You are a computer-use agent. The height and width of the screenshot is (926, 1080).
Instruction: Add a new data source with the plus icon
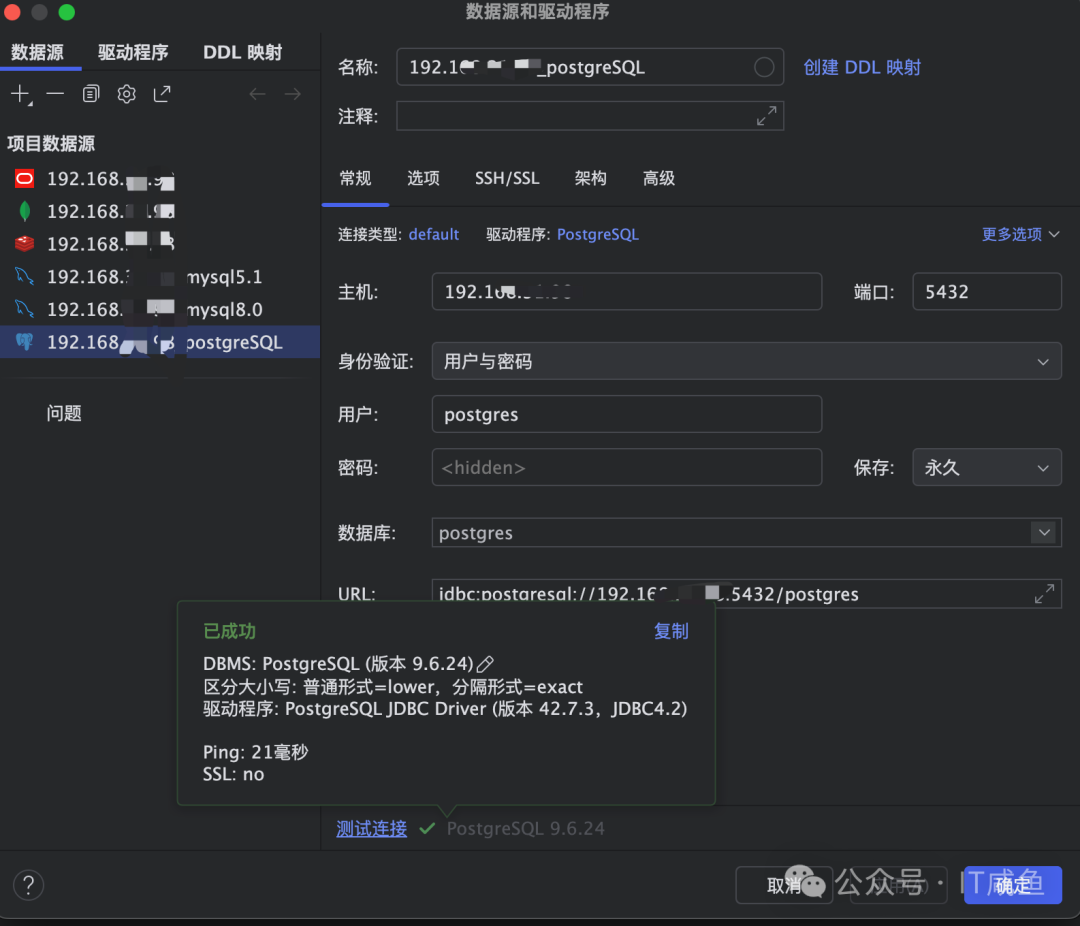point(20,93)
